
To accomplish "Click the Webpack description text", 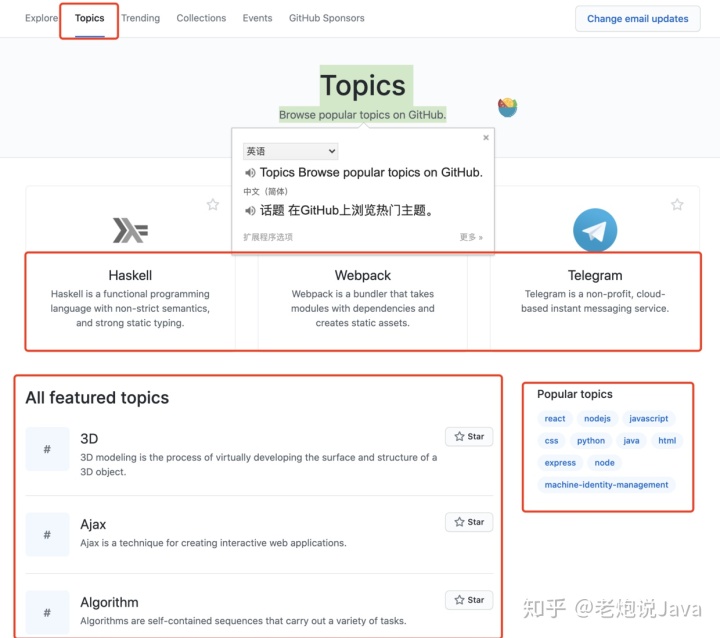I will tap(363, 308).
